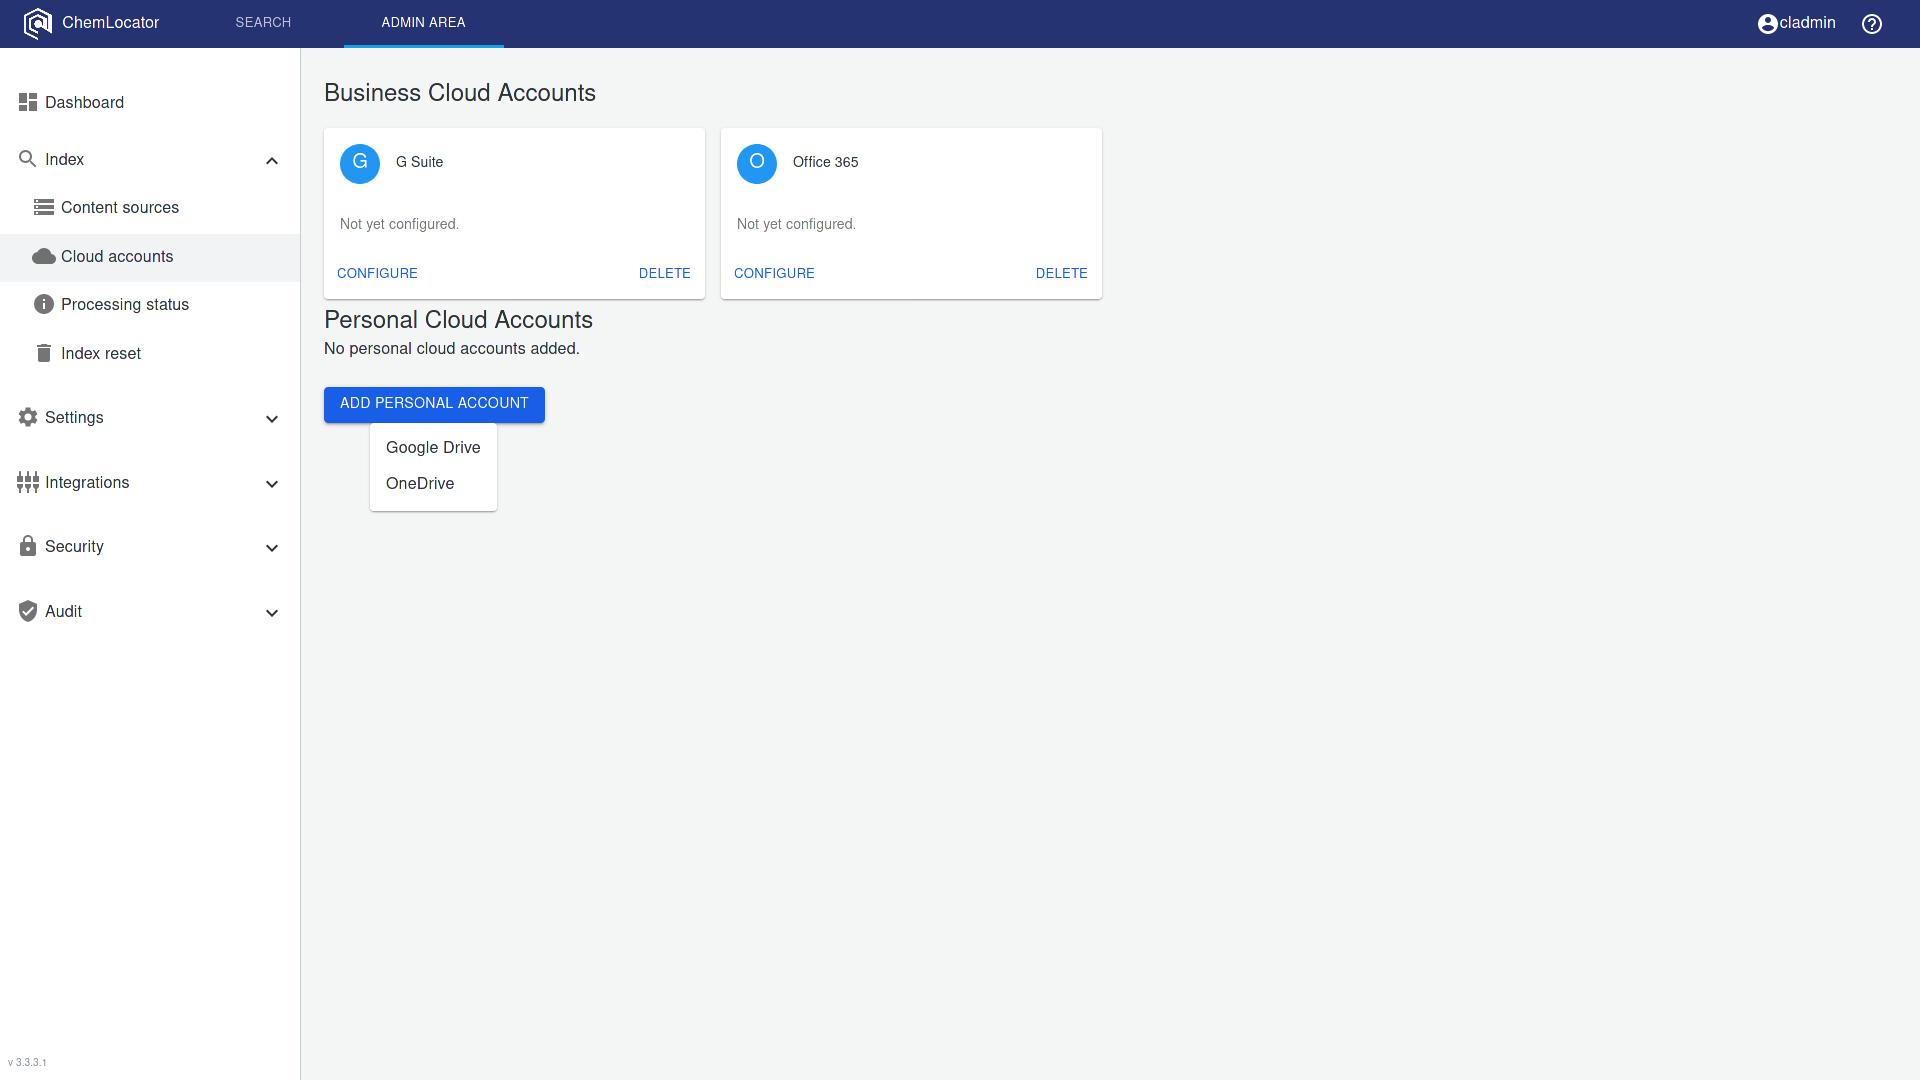Switch to the SEARCH tab

(263, 22)
